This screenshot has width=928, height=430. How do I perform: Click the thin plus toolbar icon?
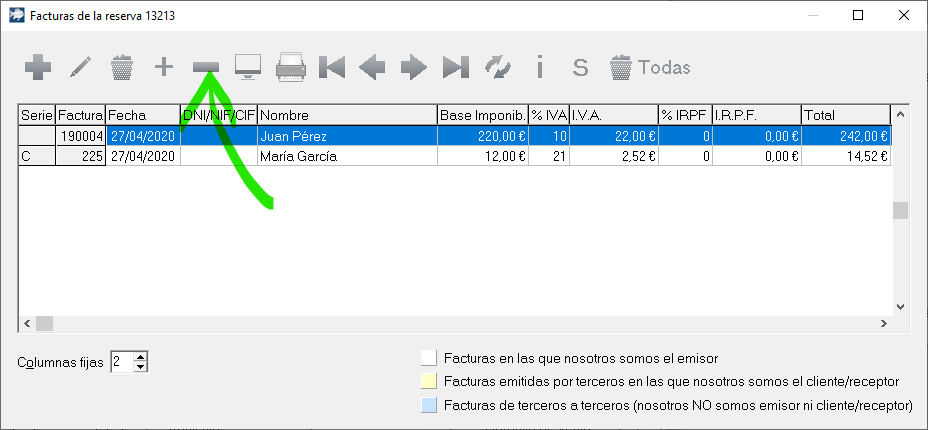164,67
